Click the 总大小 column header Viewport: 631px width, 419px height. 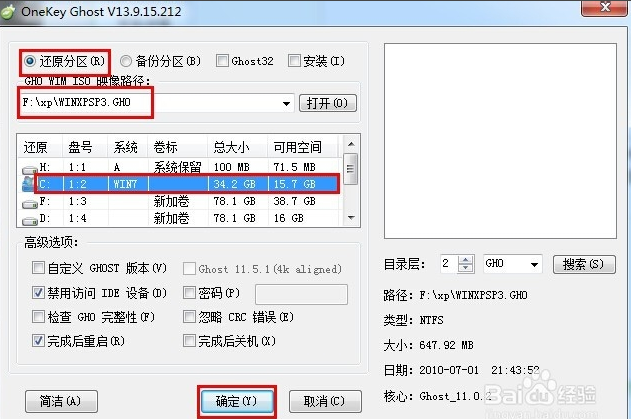237,147
